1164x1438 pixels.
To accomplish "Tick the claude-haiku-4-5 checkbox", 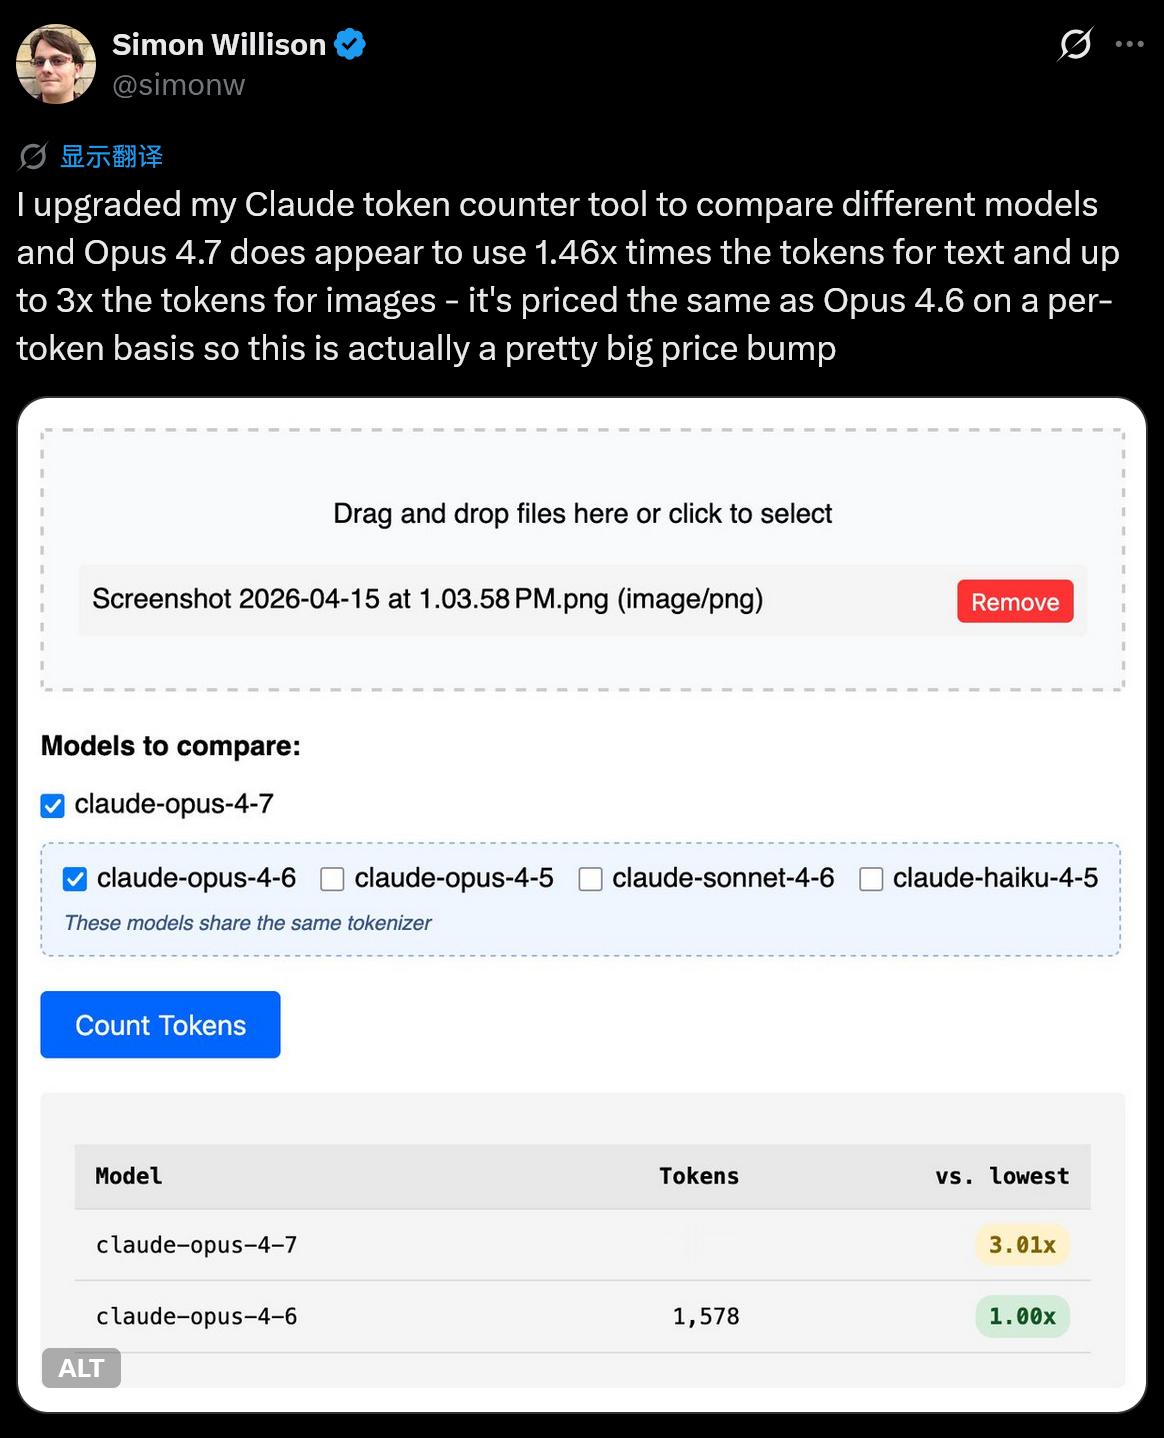I will pyautogui.click(x=871, y=879).
